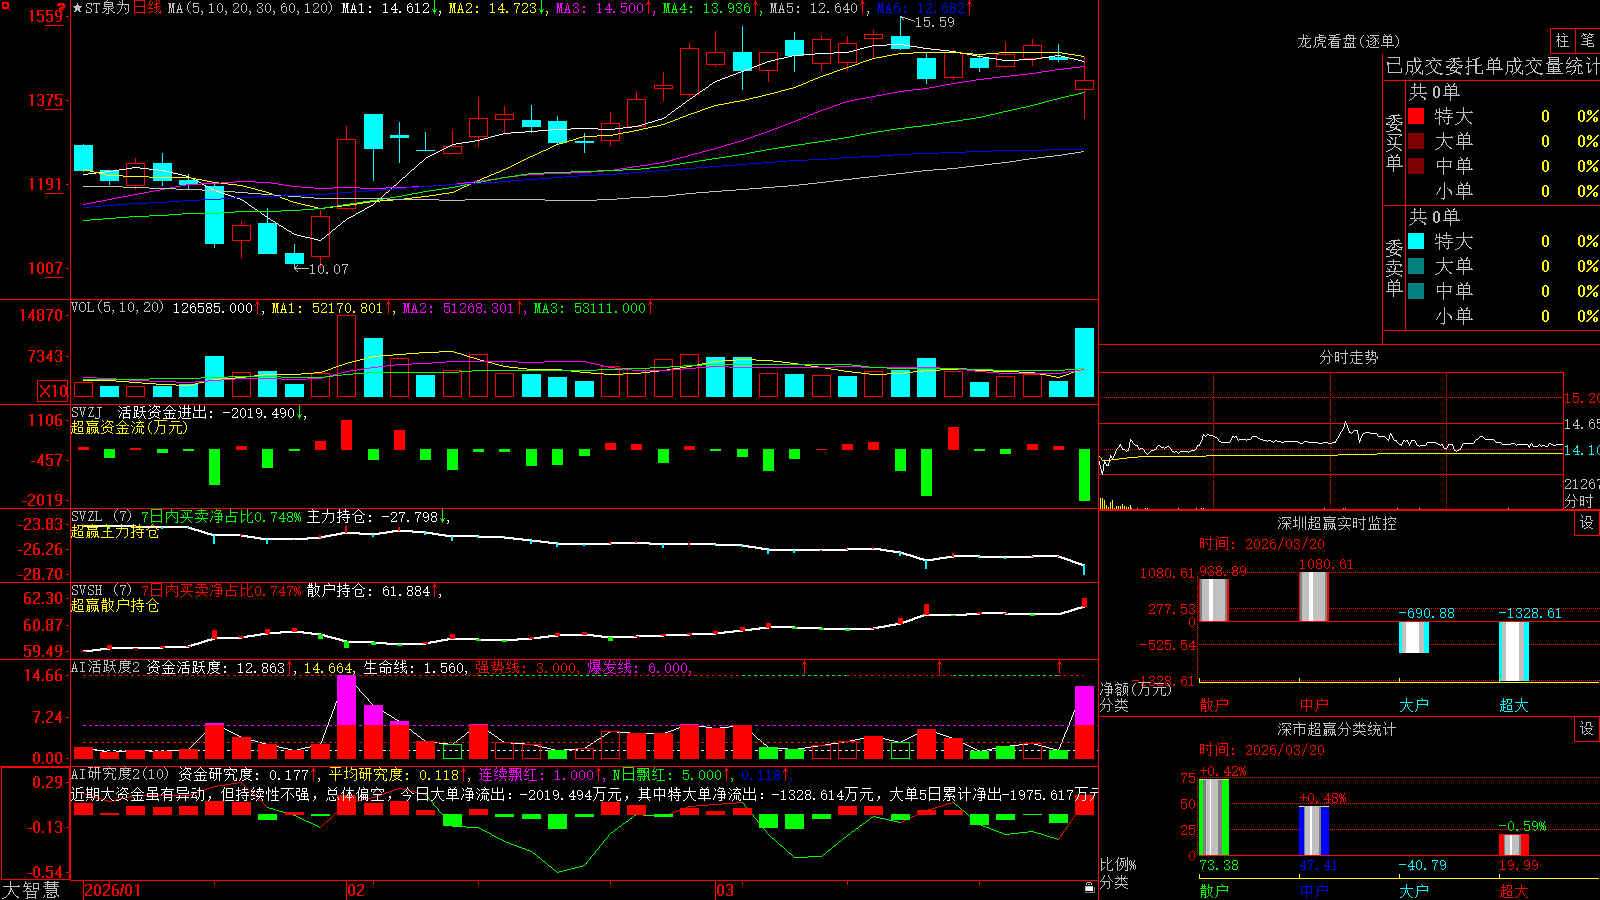The image size is (1600, 900).
Task: Click the 超赢资金流(万元) label
Action: click(x=129, y=427)
